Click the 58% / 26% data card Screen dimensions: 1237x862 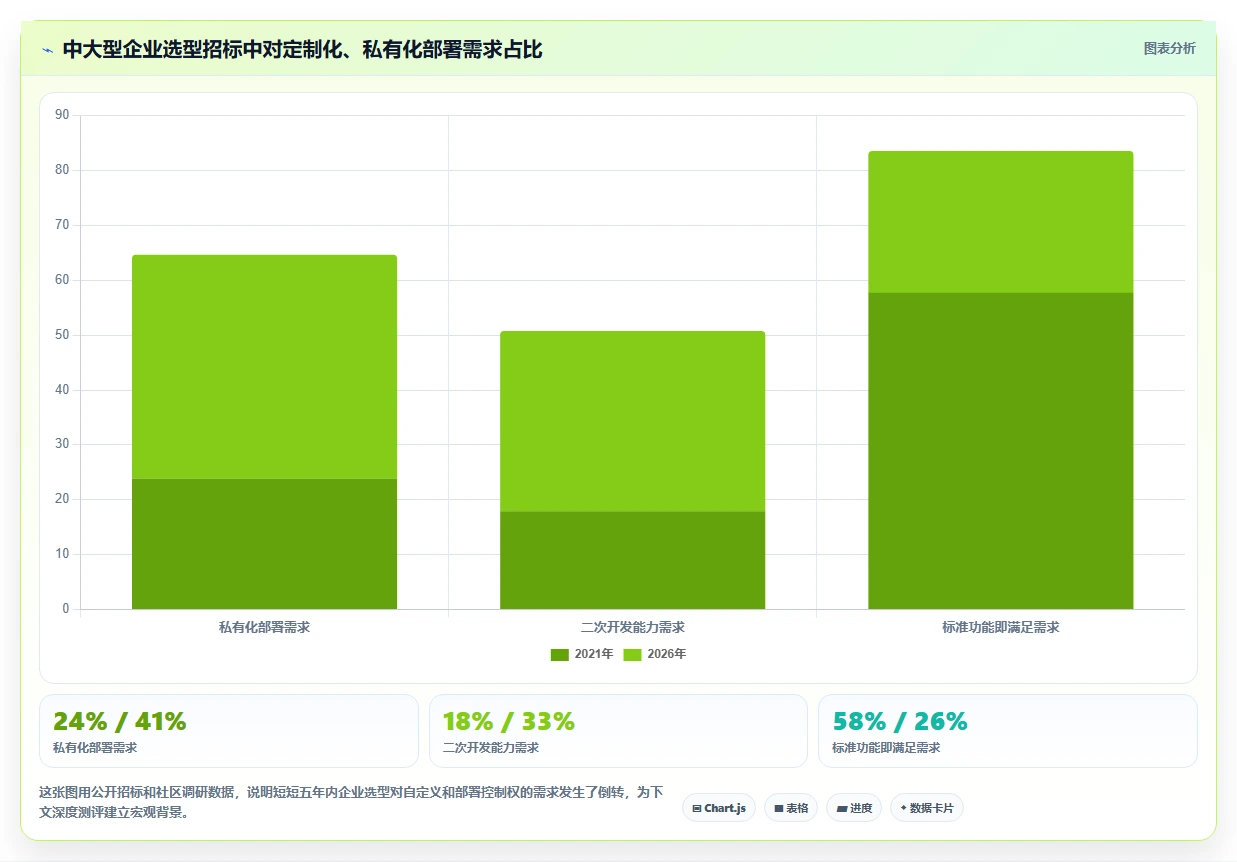coord(1008,731)
